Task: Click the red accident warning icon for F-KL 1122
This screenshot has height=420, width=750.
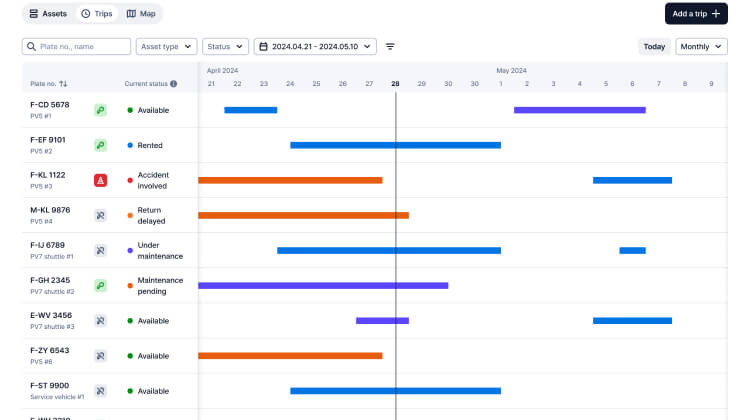Action: click(100, 180)
